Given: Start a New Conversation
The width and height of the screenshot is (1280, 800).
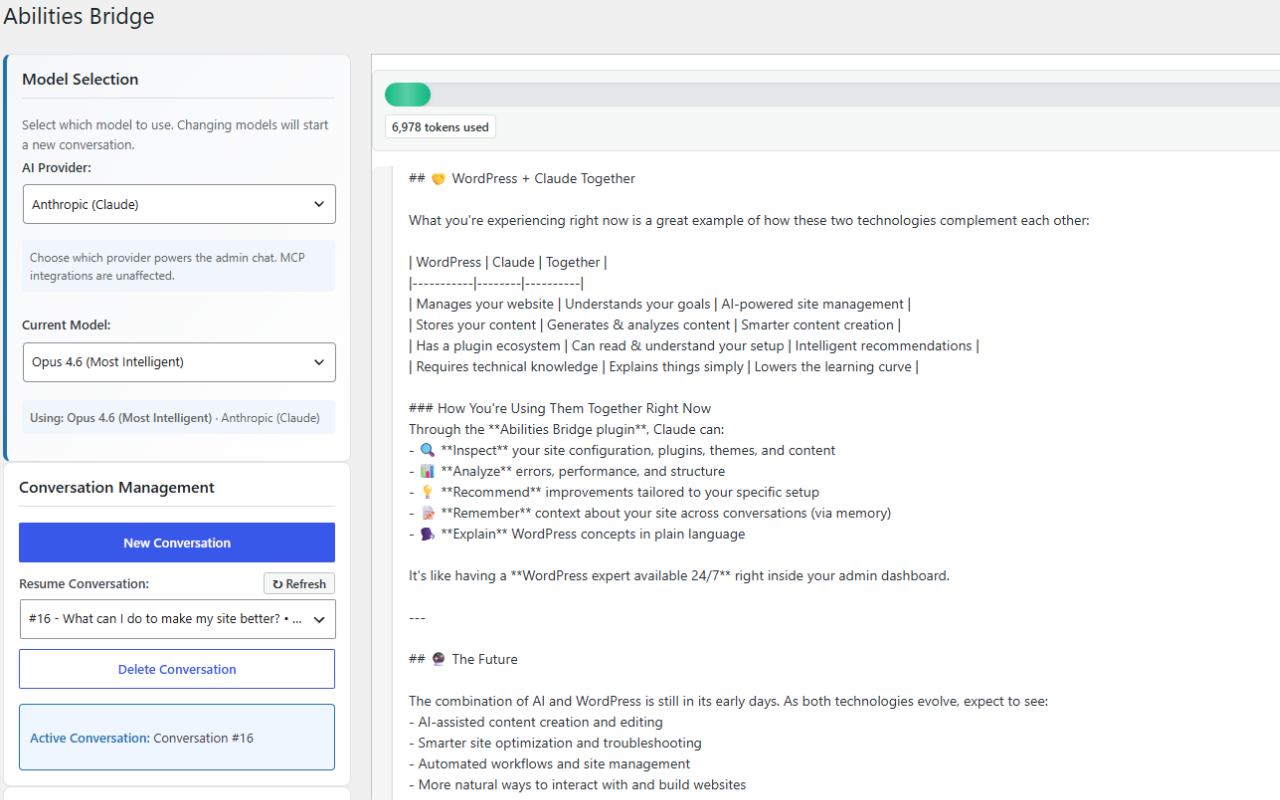Looking at the screenshot, I should [177, 543].
